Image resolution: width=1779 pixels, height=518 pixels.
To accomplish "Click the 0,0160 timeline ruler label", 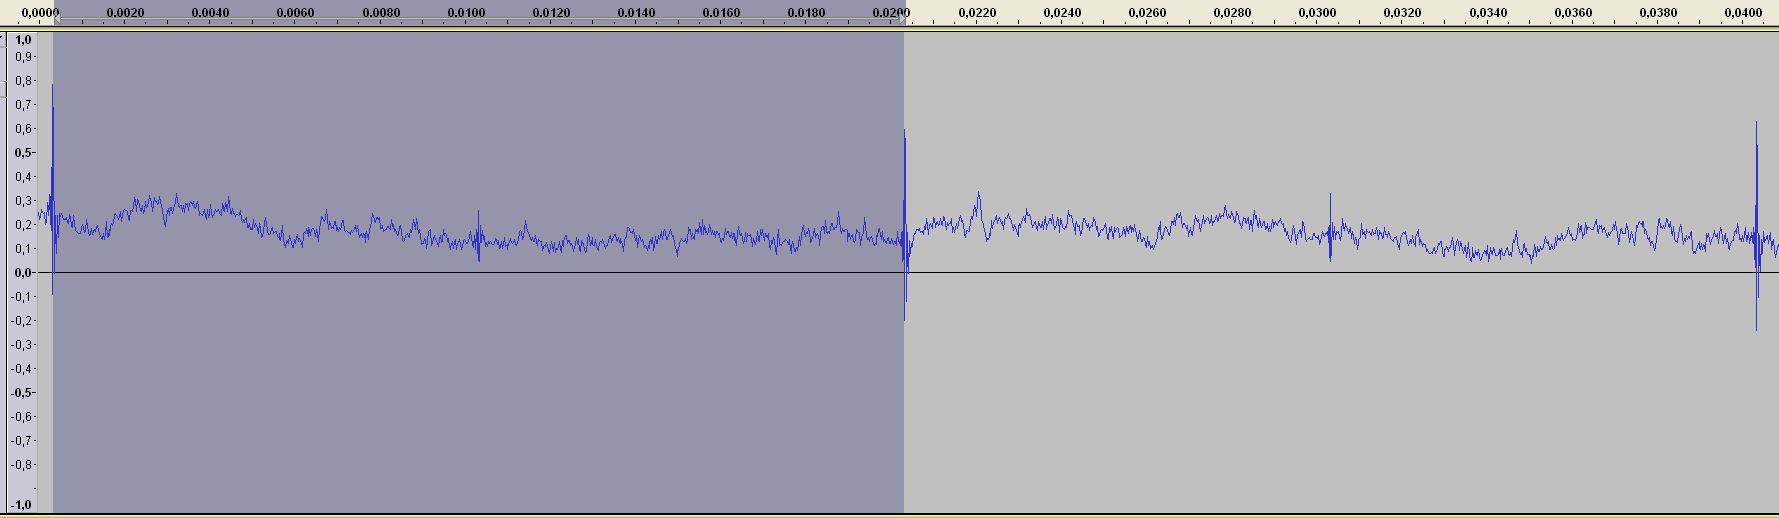I will click(721, 13).
